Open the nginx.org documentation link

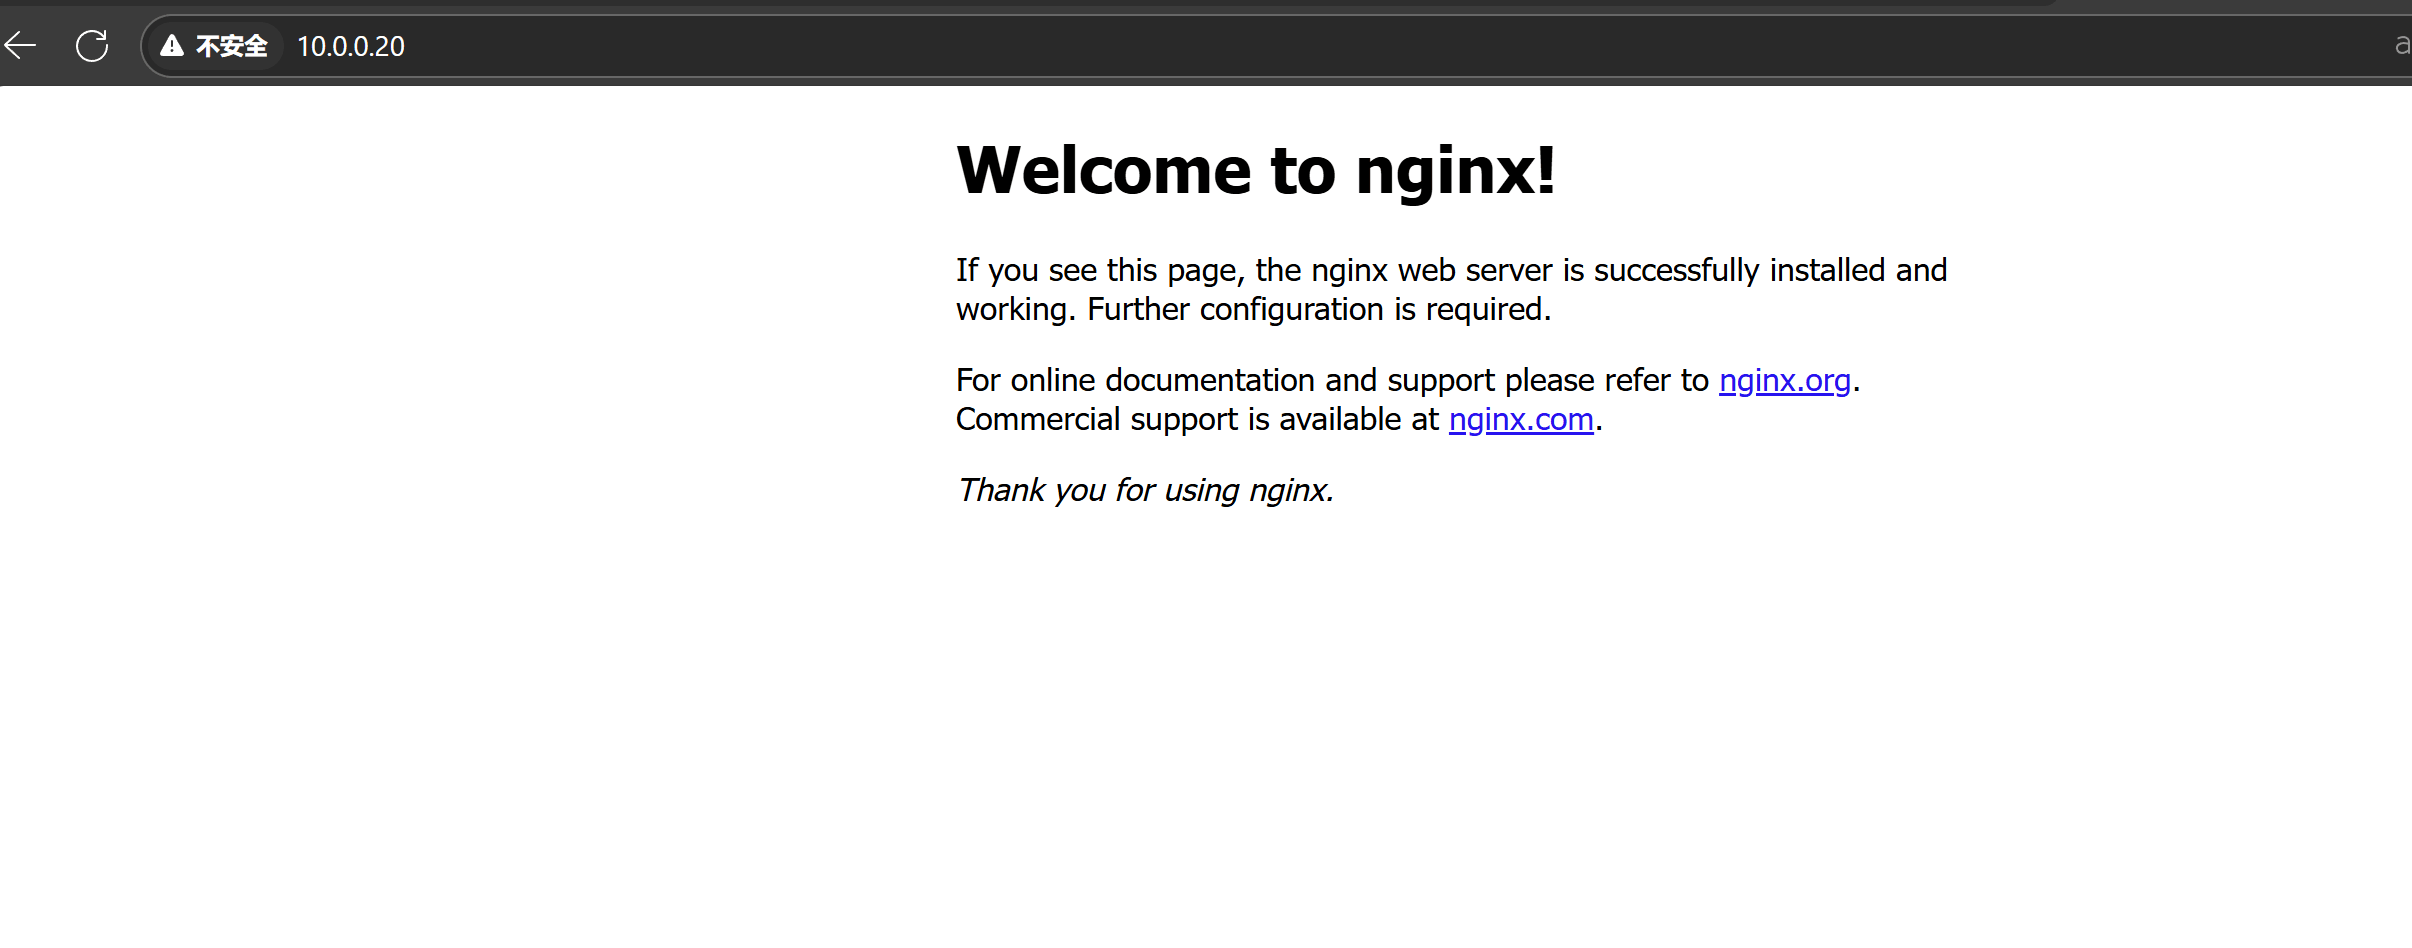[1784, 380]
